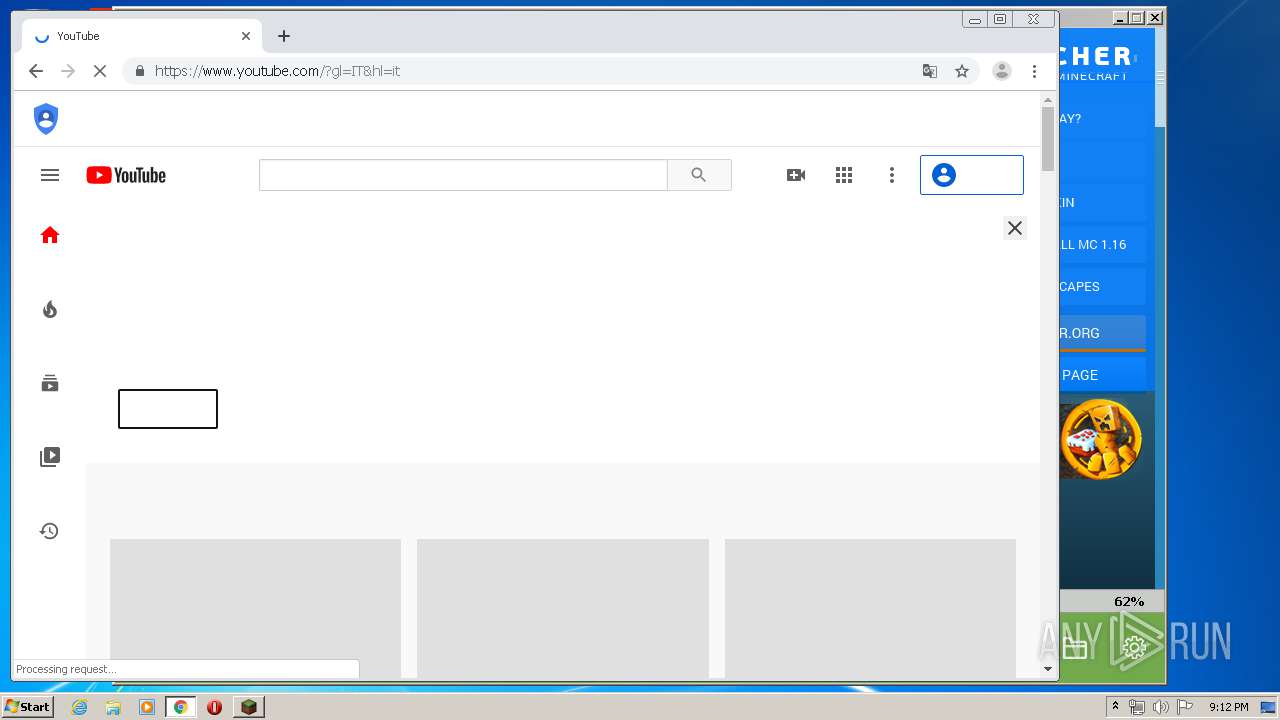The image size is (1280, 720).
Task: Click the YouTube search magnifier button
Action: 699,175
